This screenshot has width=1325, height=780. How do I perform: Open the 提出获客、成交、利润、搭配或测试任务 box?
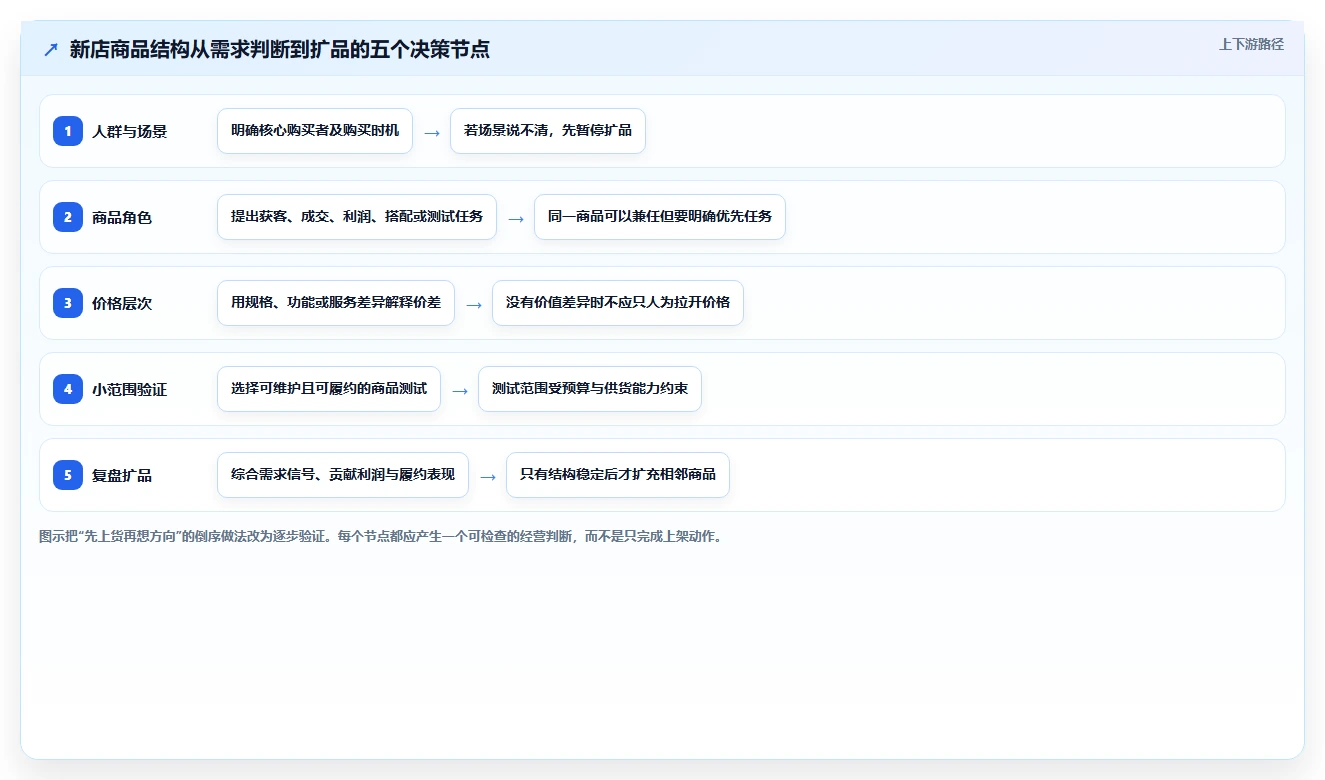click(x=357, y=217)
